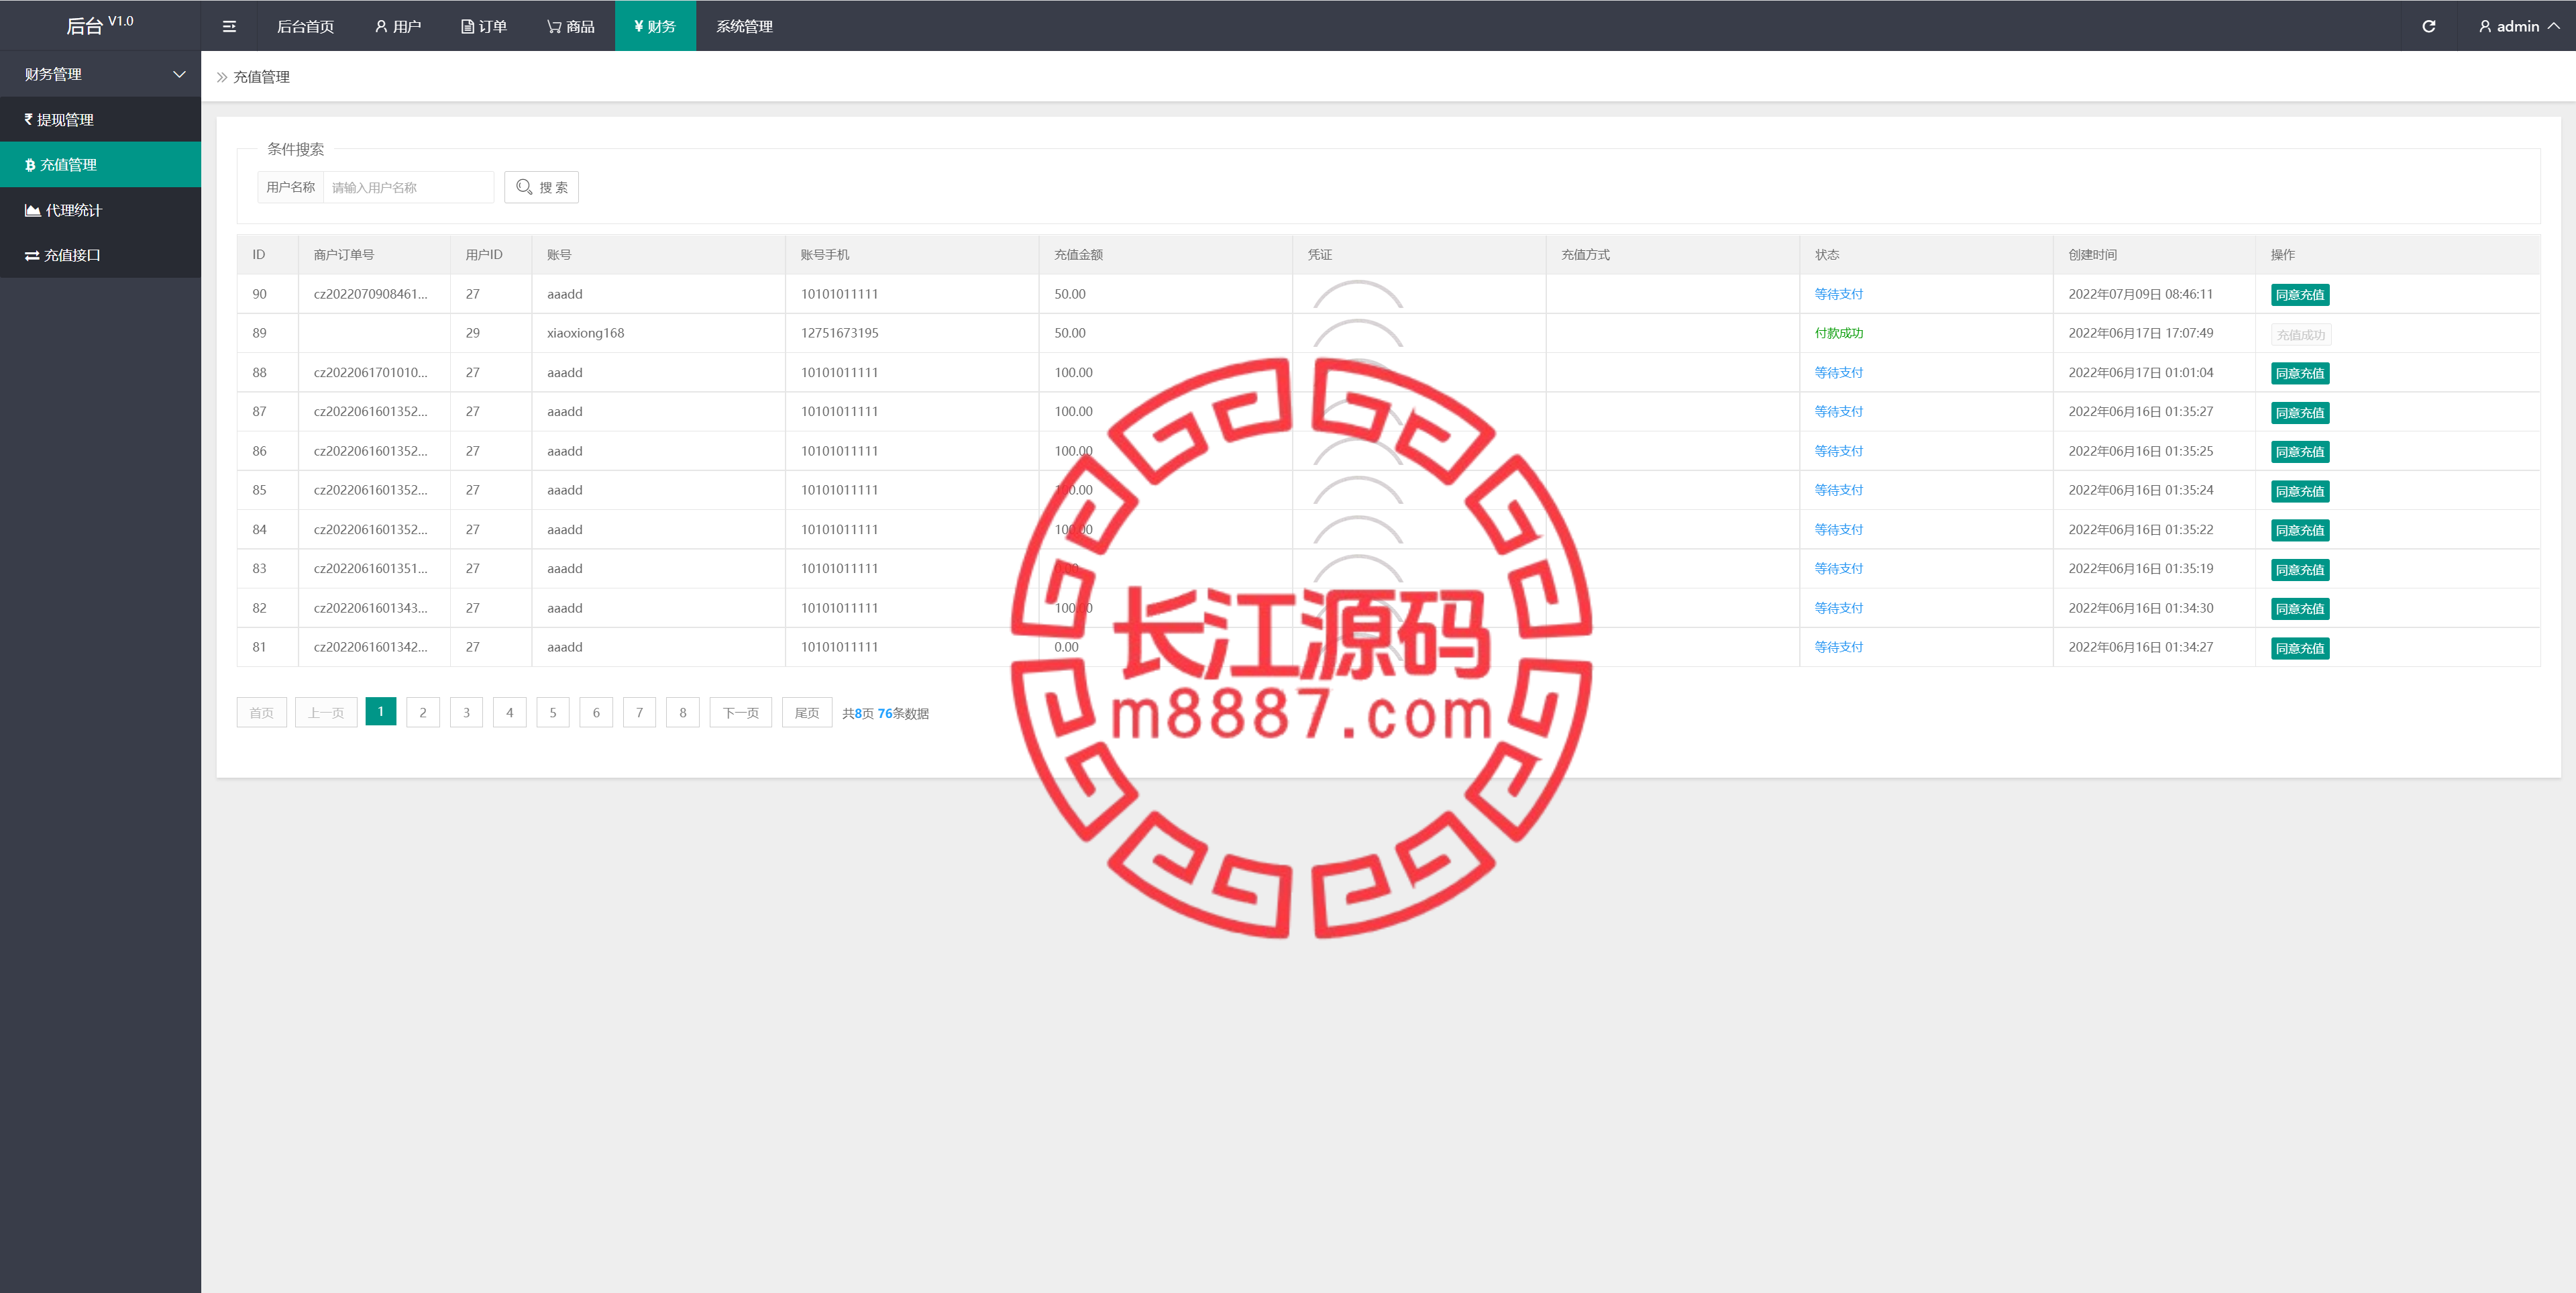
Task: Click timestamp 2022年07月09日 08:46:11
Action: (x=2140, y=294)
